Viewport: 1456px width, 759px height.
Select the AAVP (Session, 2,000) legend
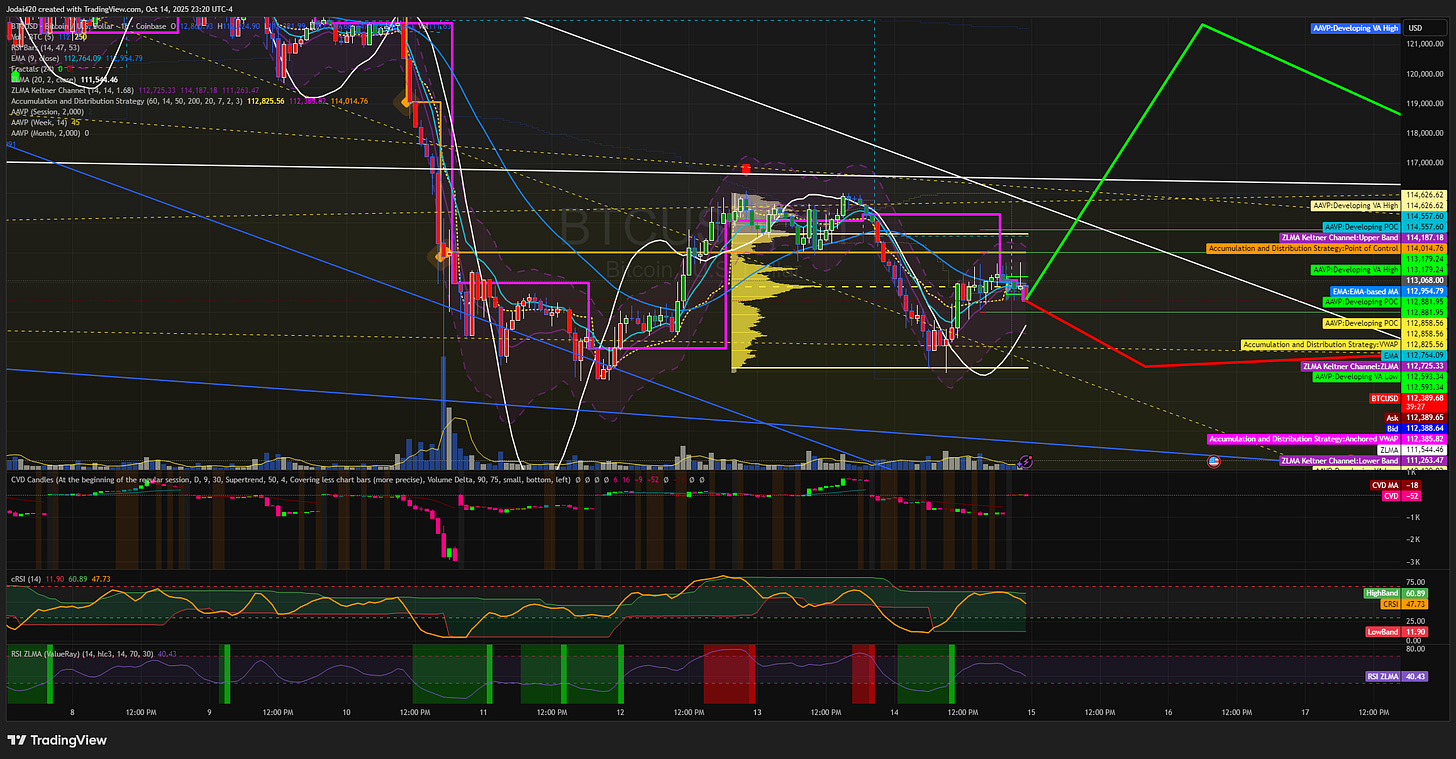click(x=48, y=112)
